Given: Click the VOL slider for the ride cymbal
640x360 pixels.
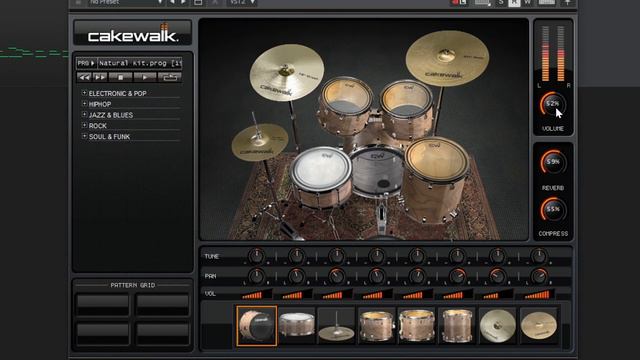Looking at the screenshot, I should tap(538, 294).
